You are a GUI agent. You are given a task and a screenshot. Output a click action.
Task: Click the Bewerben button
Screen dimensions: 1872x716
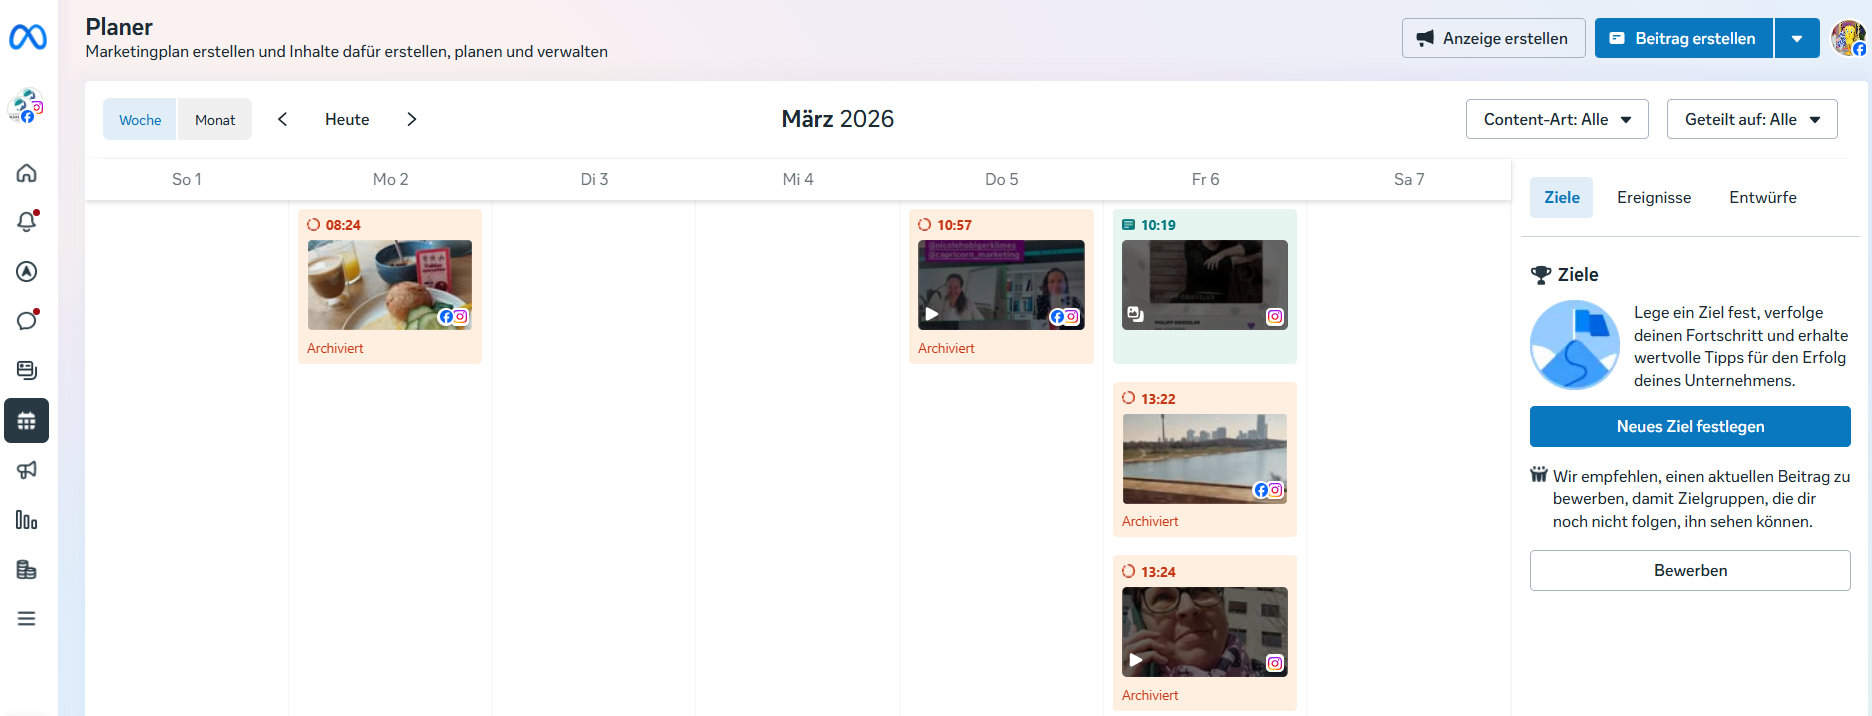click(x=1690, y=570)
